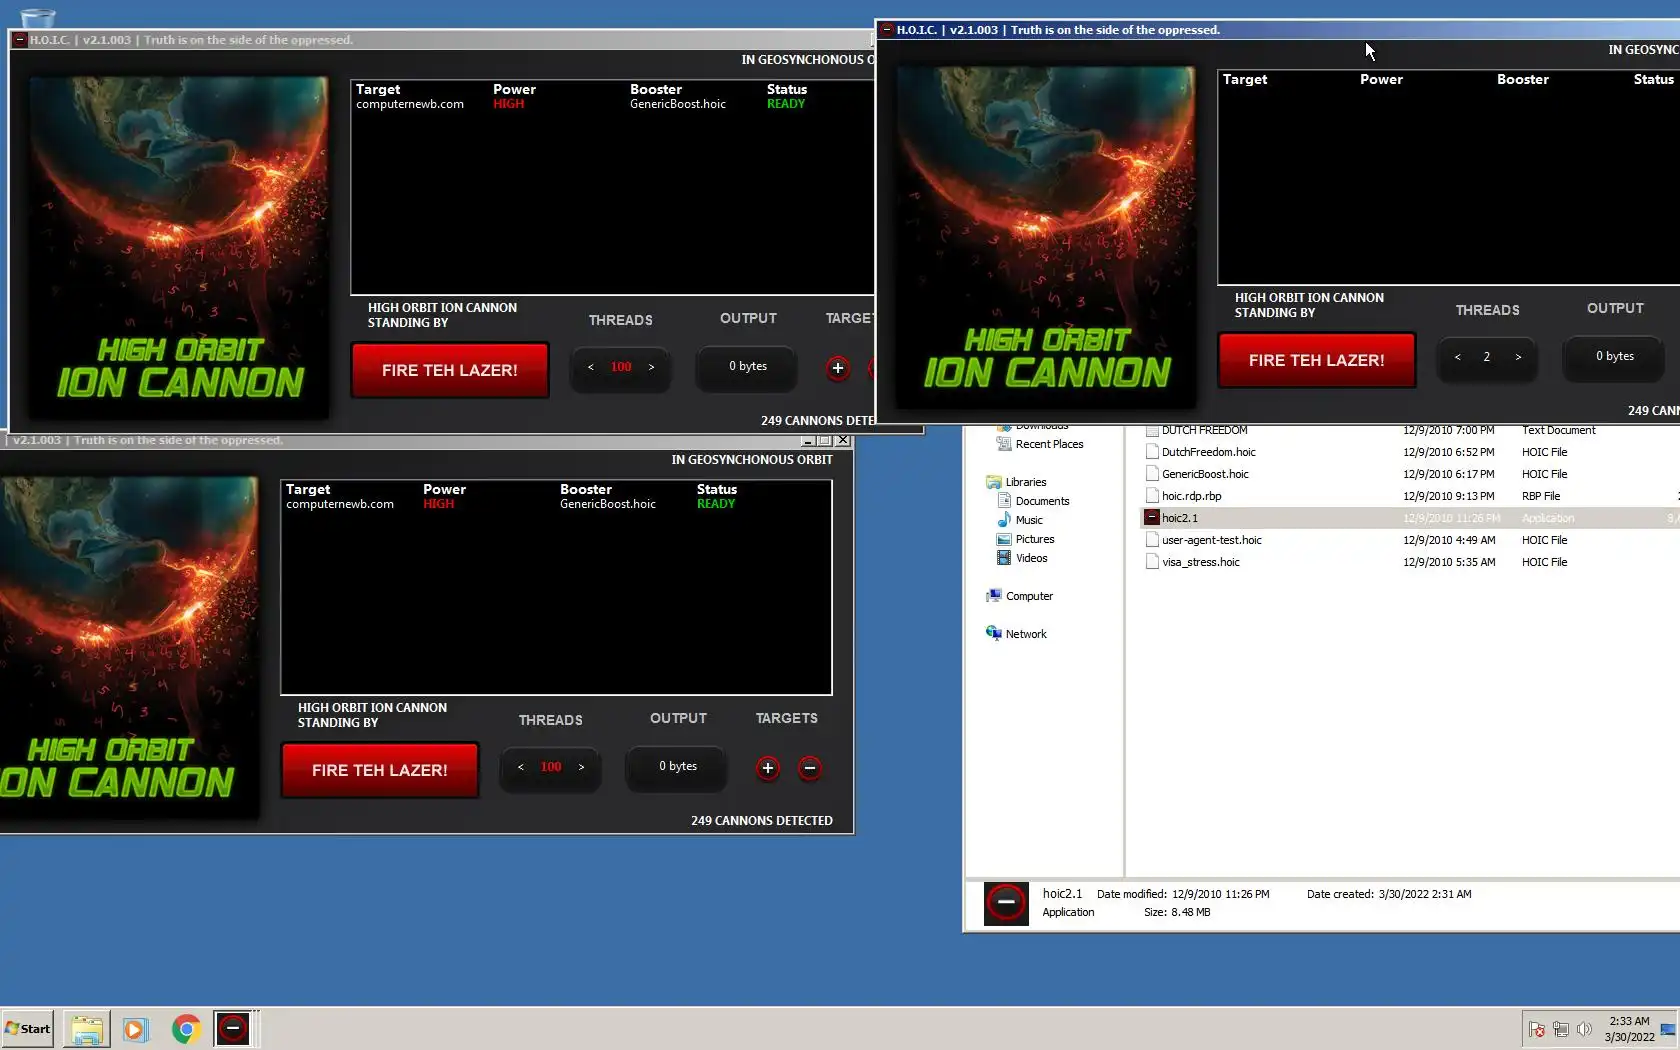The height and width of the screenshot is (1050, 1680).
Task: Select the DutchFreedom.hoic file icon
Action: (1152, 452)
